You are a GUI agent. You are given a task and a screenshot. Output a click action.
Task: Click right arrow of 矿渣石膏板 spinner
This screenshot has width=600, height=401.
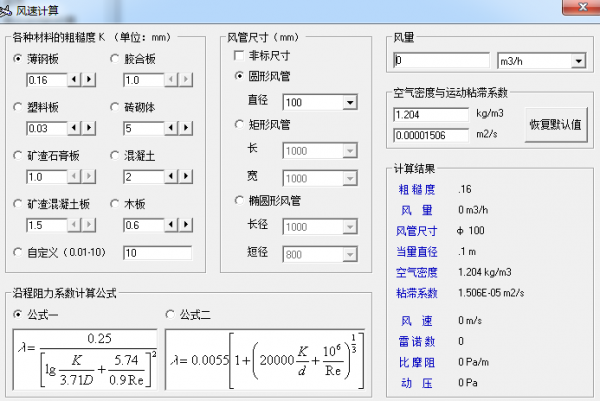tap(88, 176)
